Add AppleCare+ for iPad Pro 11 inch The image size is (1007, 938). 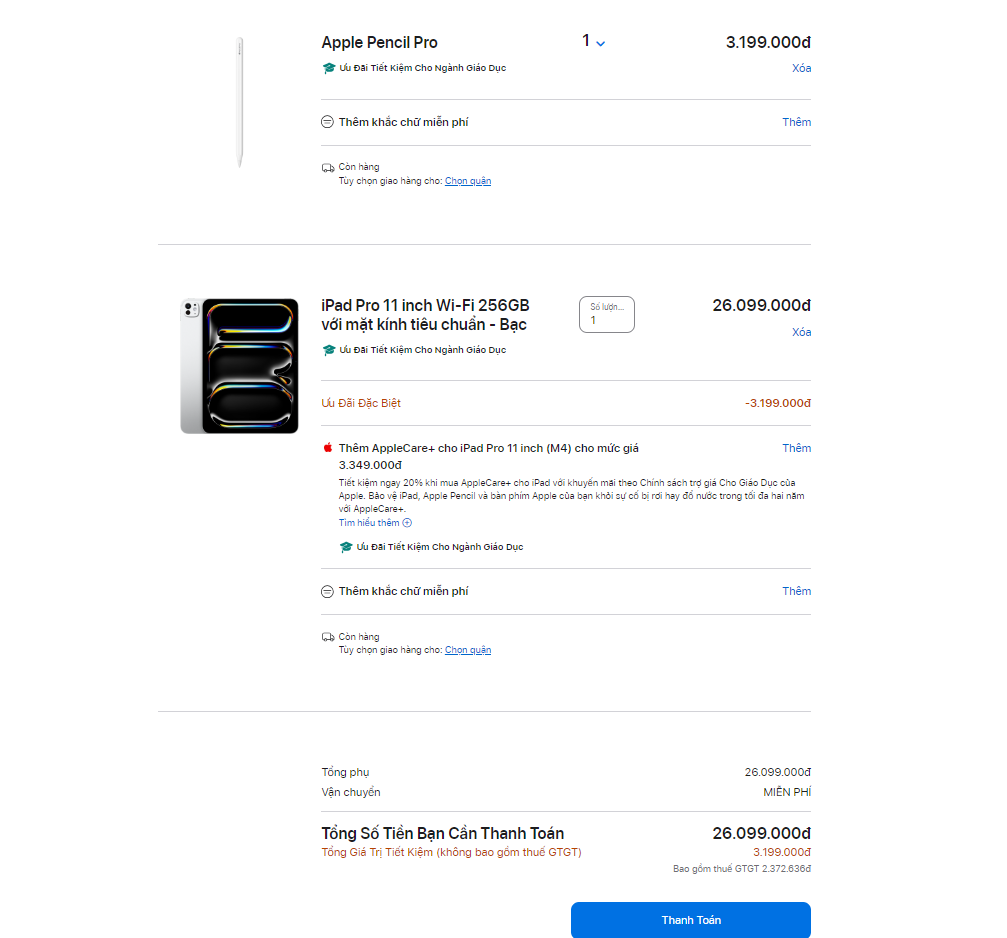click(x=796, y=448)
